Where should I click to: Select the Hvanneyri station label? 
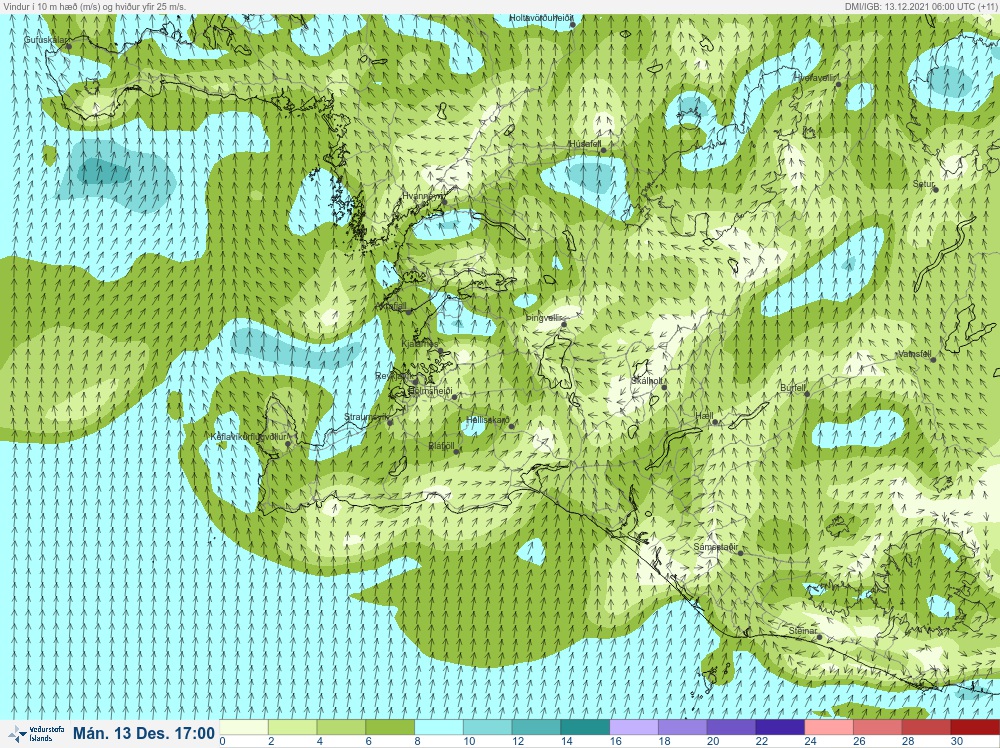pyautogui.click(x=422, y=196)
